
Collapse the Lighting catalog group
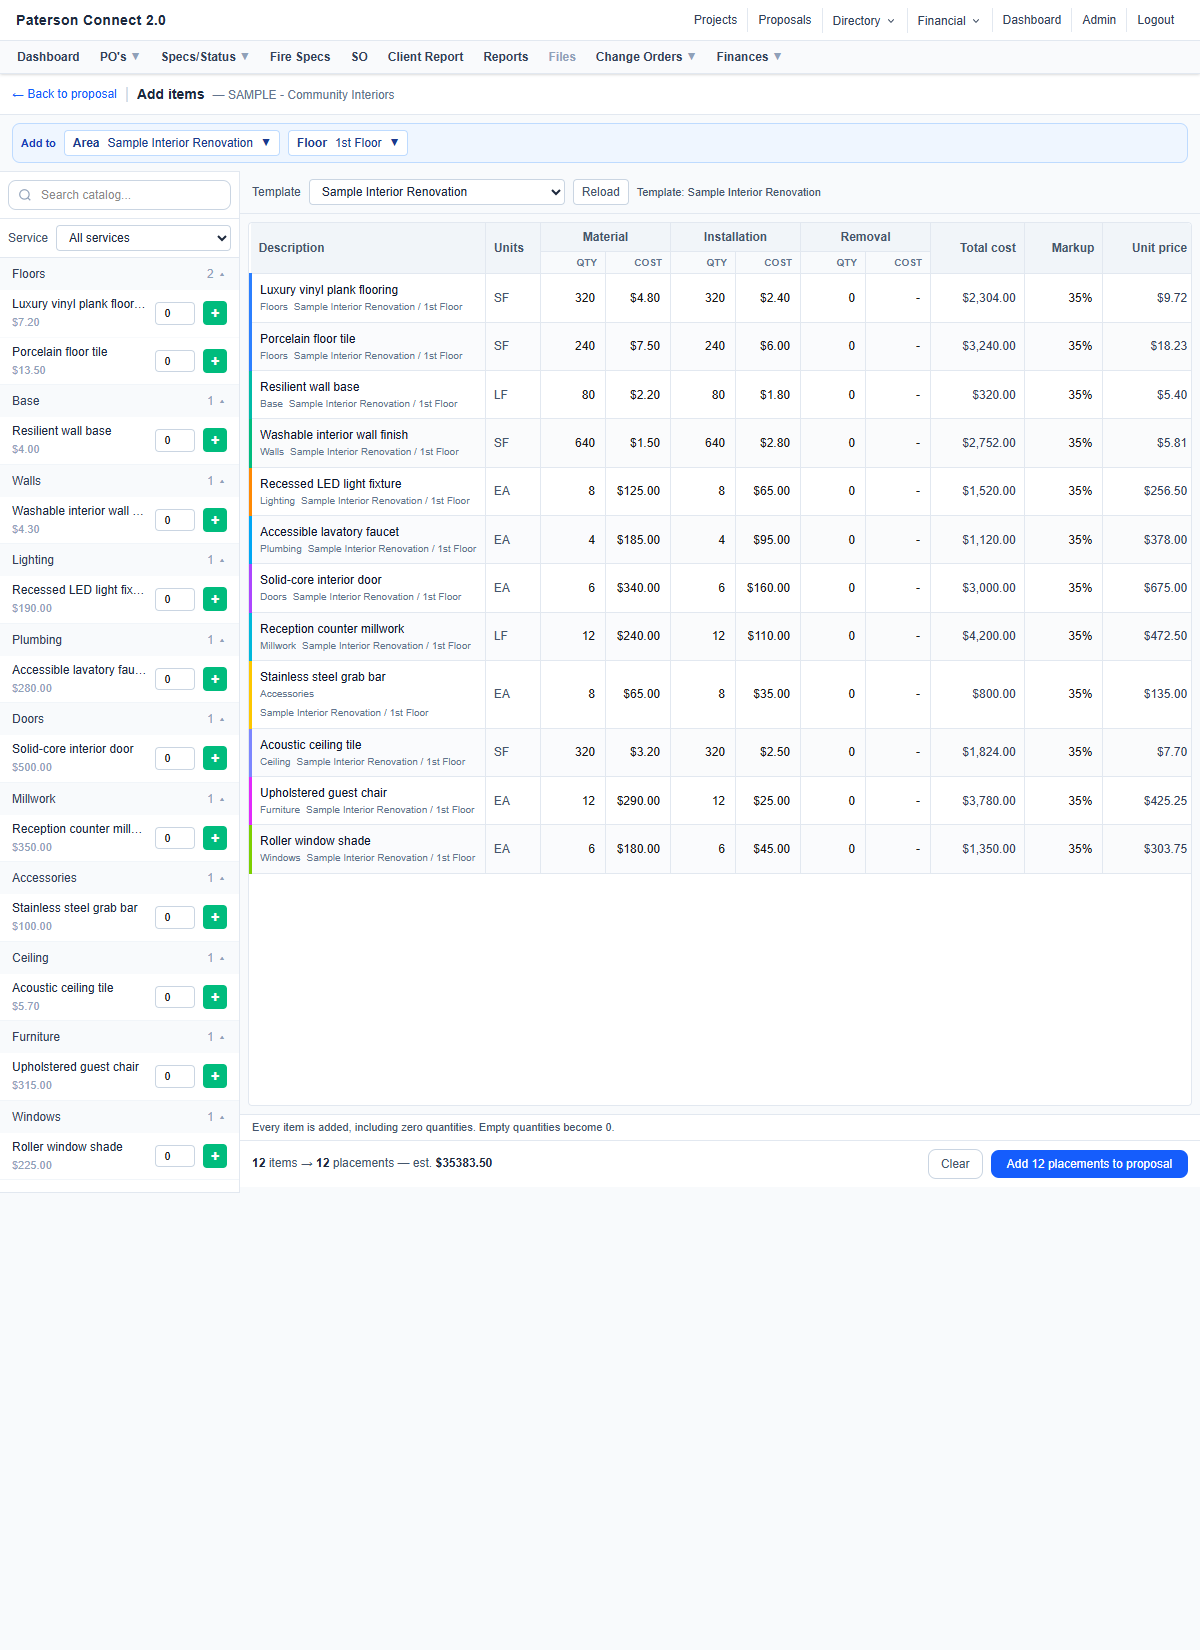point(119,560)
